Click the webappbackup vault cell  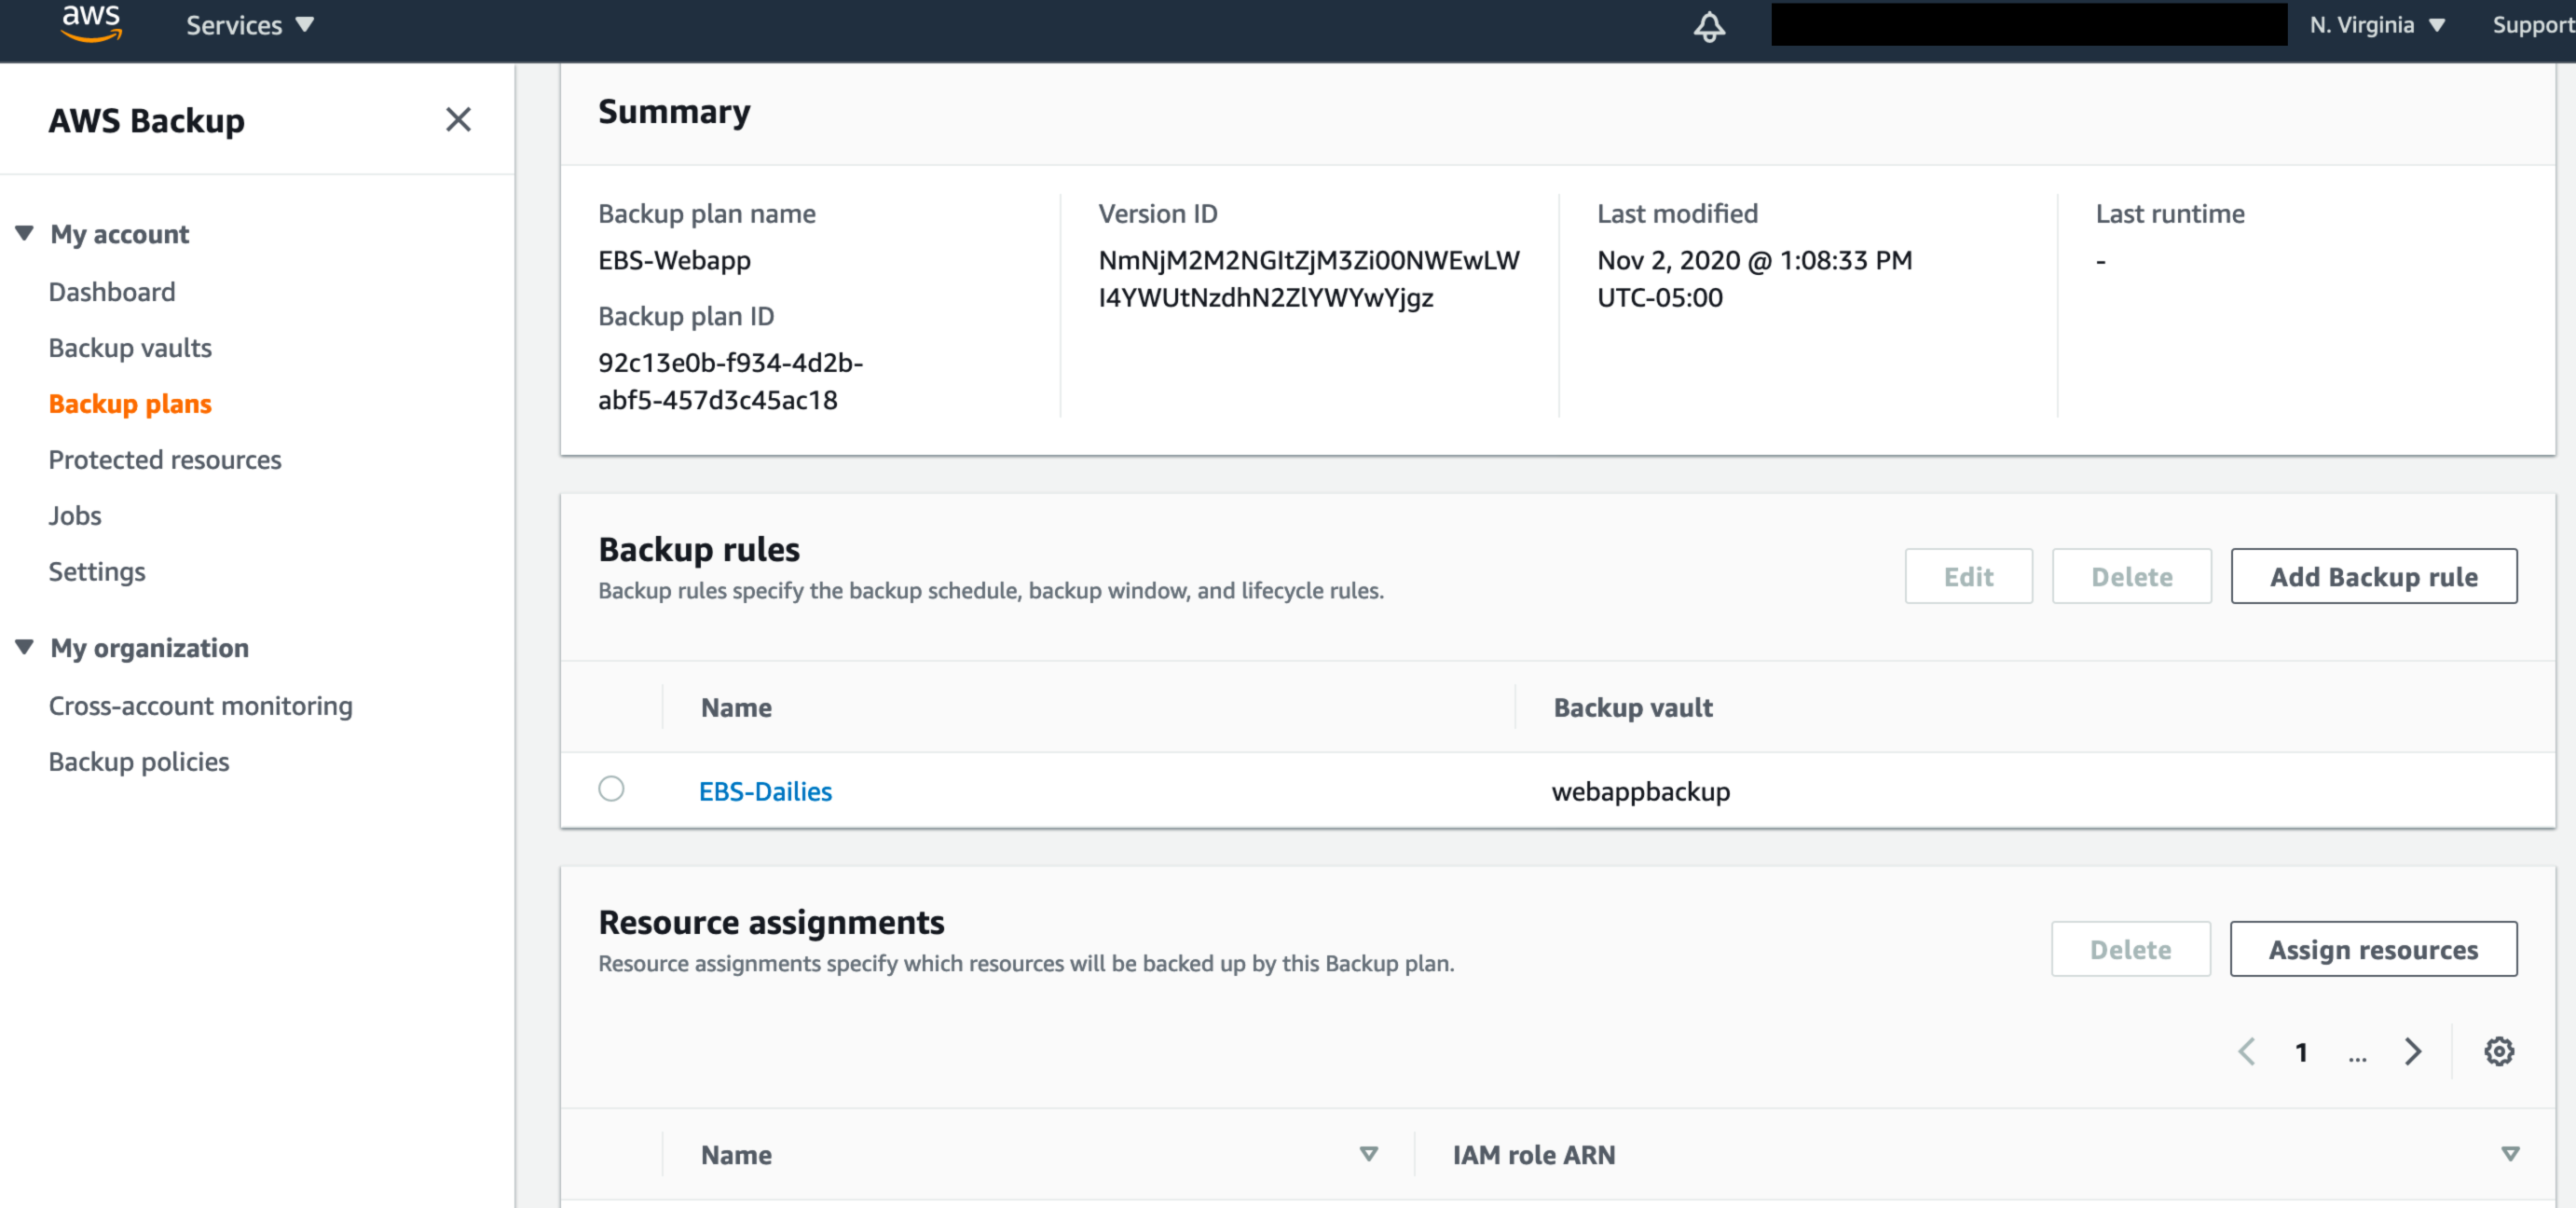(x=1640, y=791)
